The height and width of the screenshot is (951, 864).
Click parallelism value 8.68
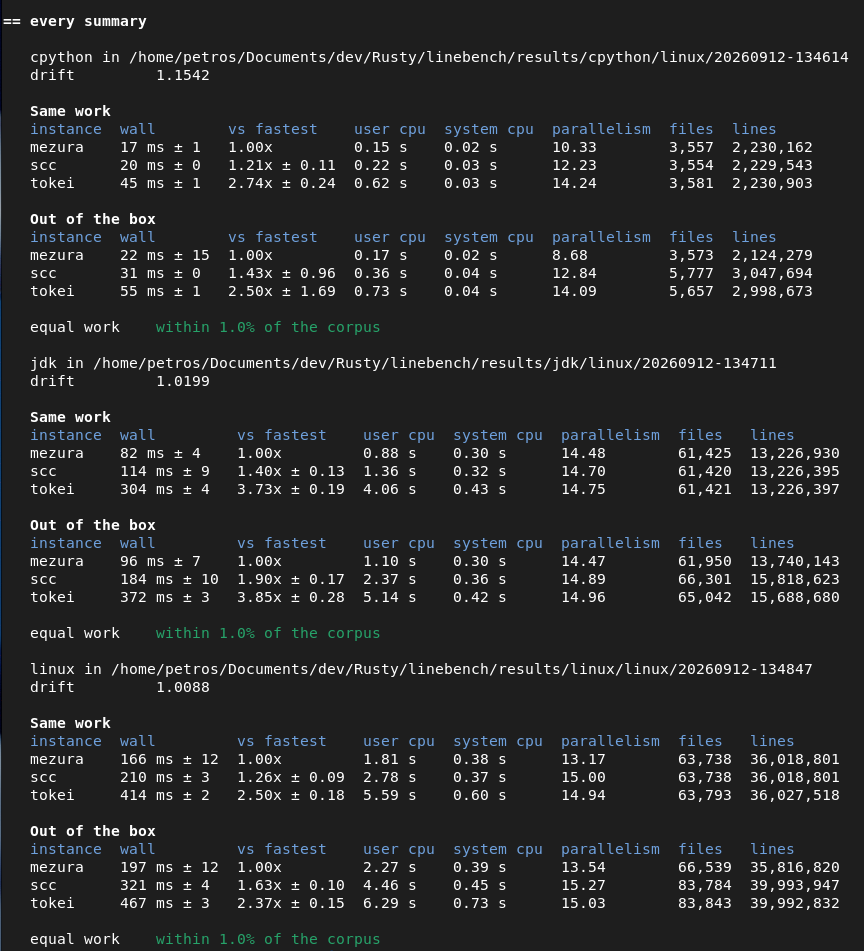pos(570,255)
